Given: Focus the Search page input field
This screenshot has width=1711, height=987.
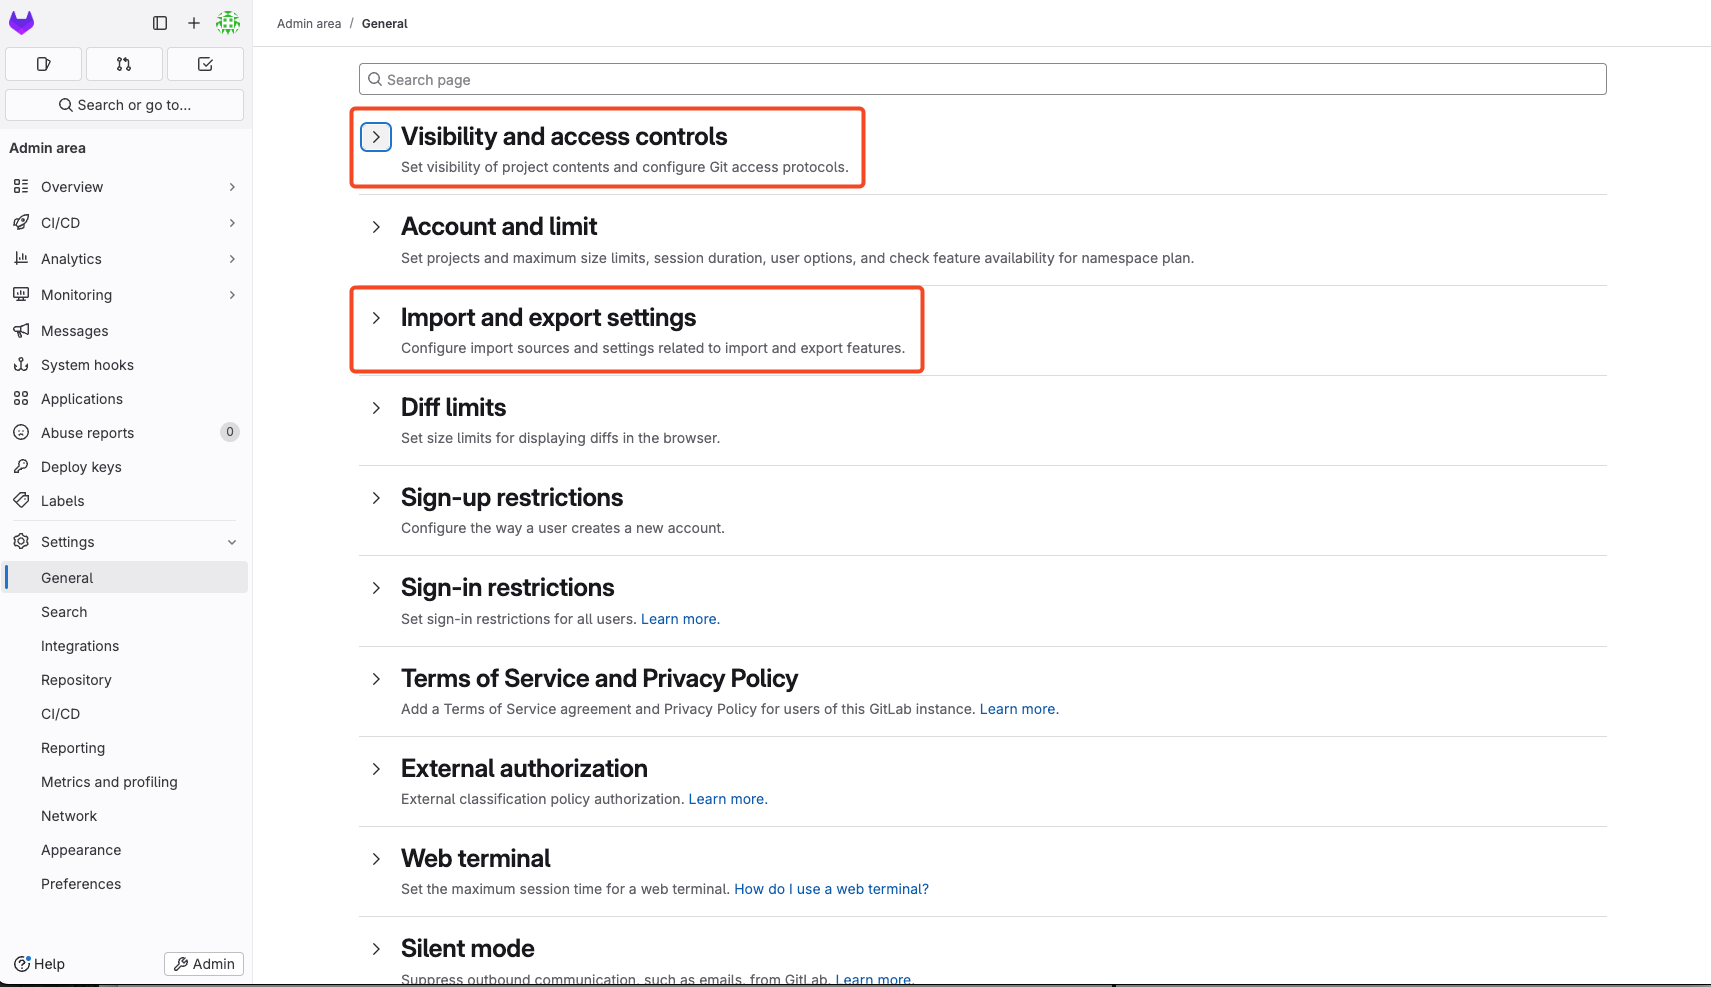Looking at the screenshot, I should tap(982, 80).
